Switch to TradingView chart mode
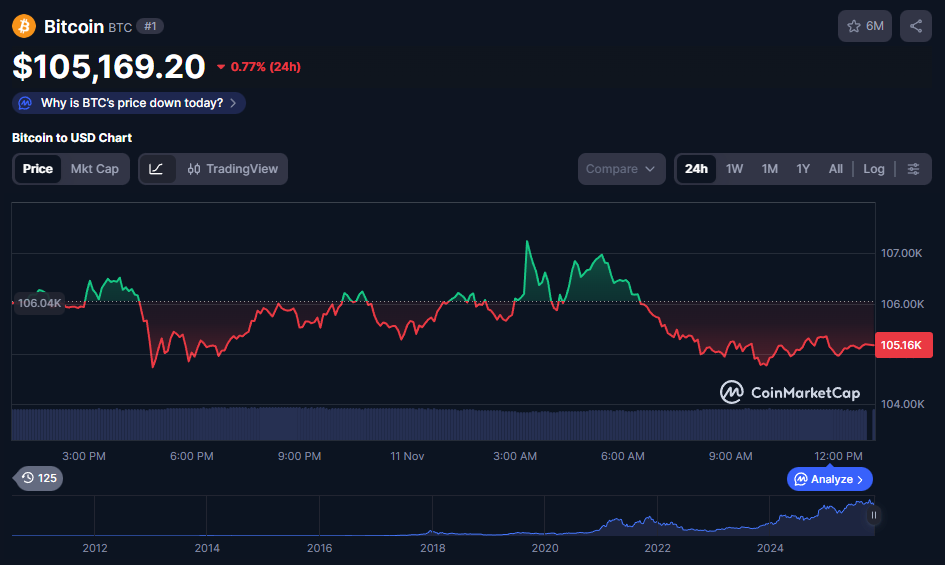The height and width of the screenshot is (565, 945). tap(233, 169)
